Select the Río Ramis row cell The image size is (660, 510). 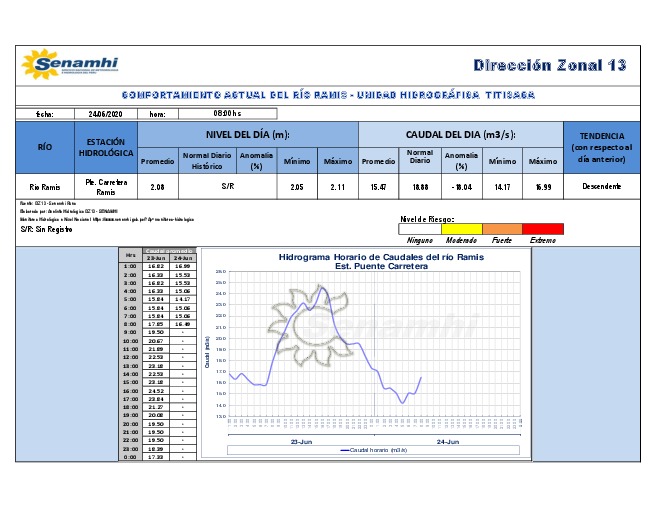point(45,186)
